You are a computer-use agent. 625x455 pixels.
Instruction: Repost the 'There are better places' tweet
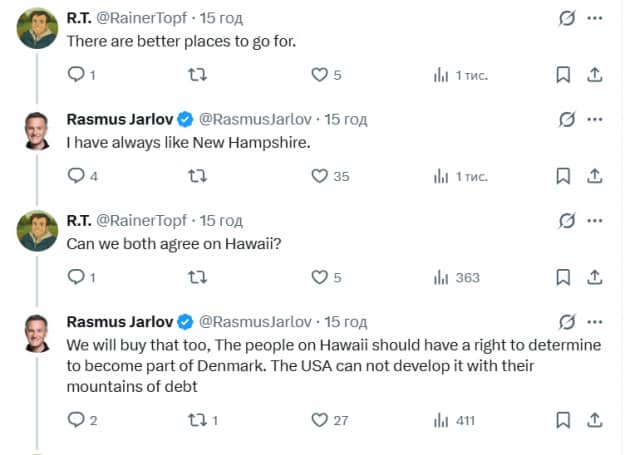(198, 75)
